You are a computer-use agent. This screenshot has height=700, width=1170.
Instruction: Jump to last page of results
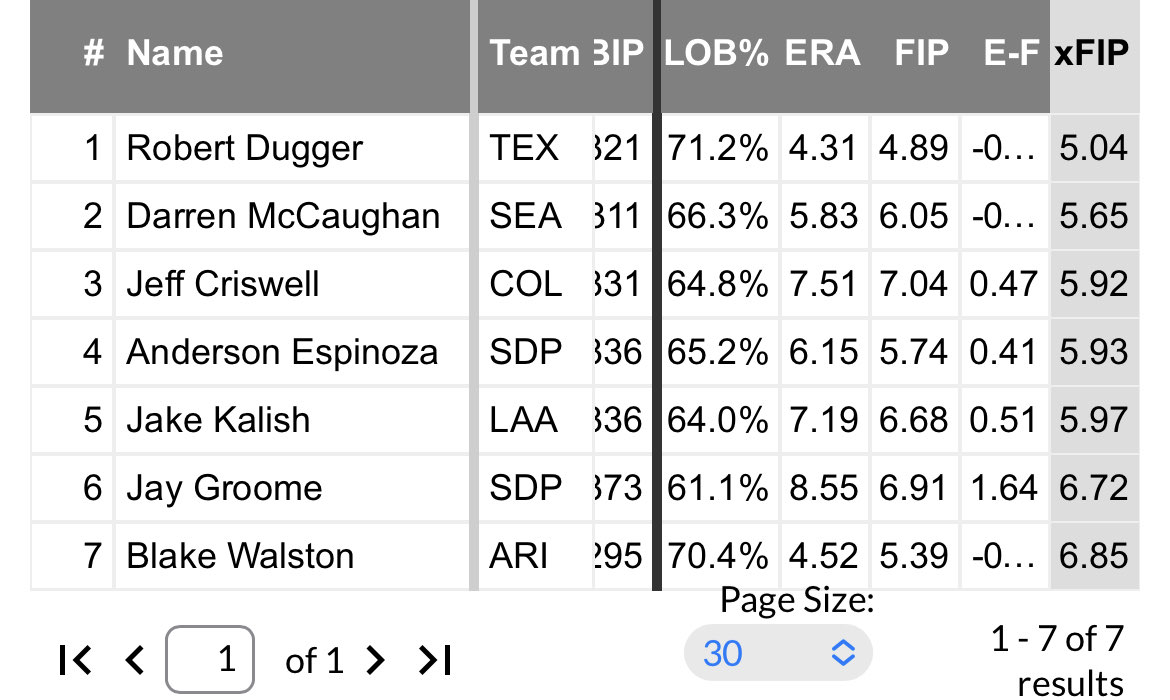435,660
